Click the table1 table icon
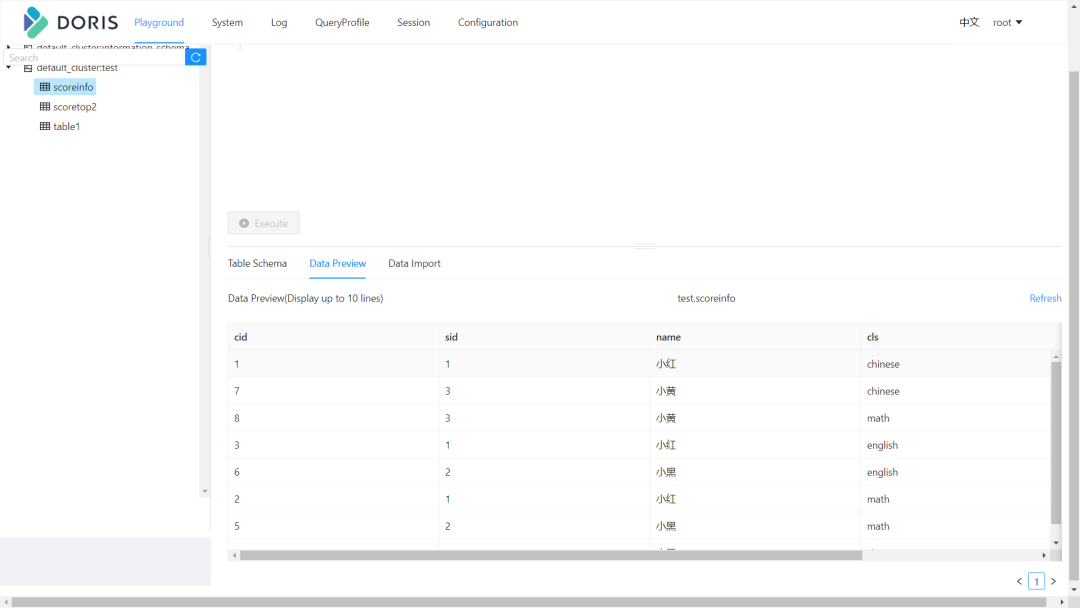 tap(45, 126)
